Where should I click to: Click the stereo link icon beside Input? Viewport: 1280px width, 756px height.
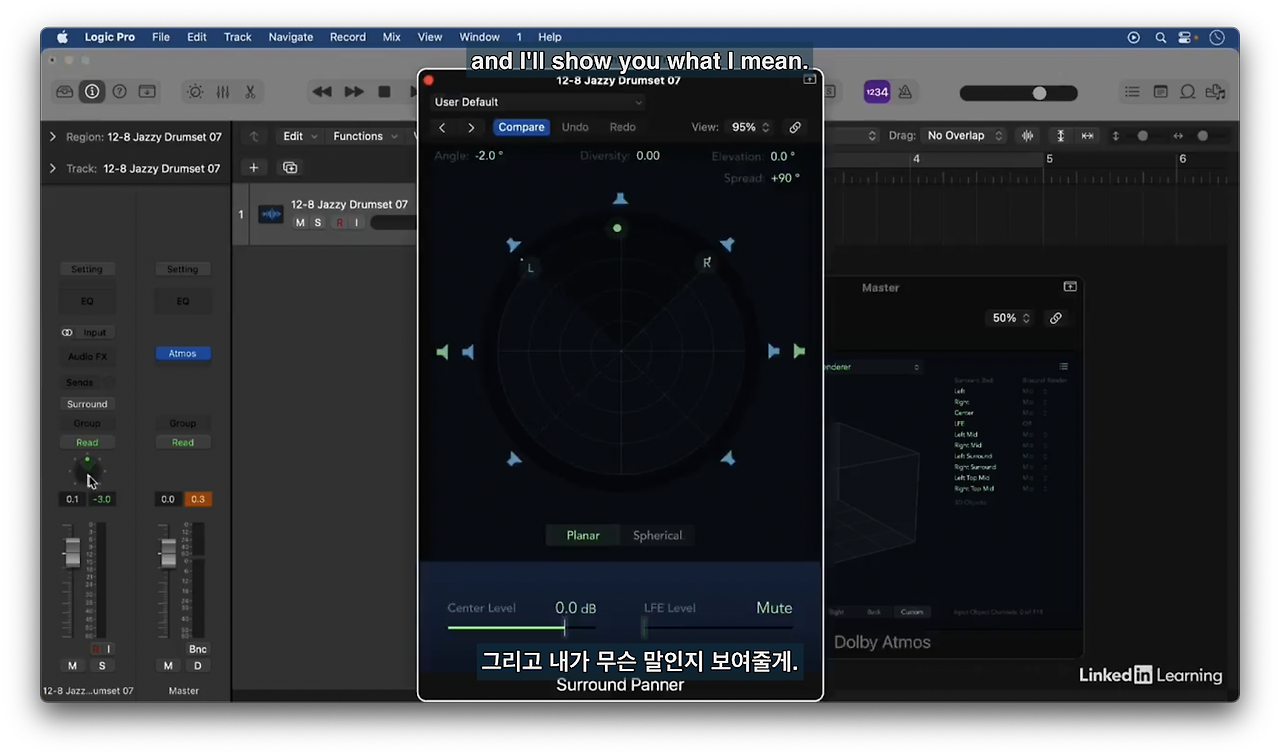click(67, 333)
